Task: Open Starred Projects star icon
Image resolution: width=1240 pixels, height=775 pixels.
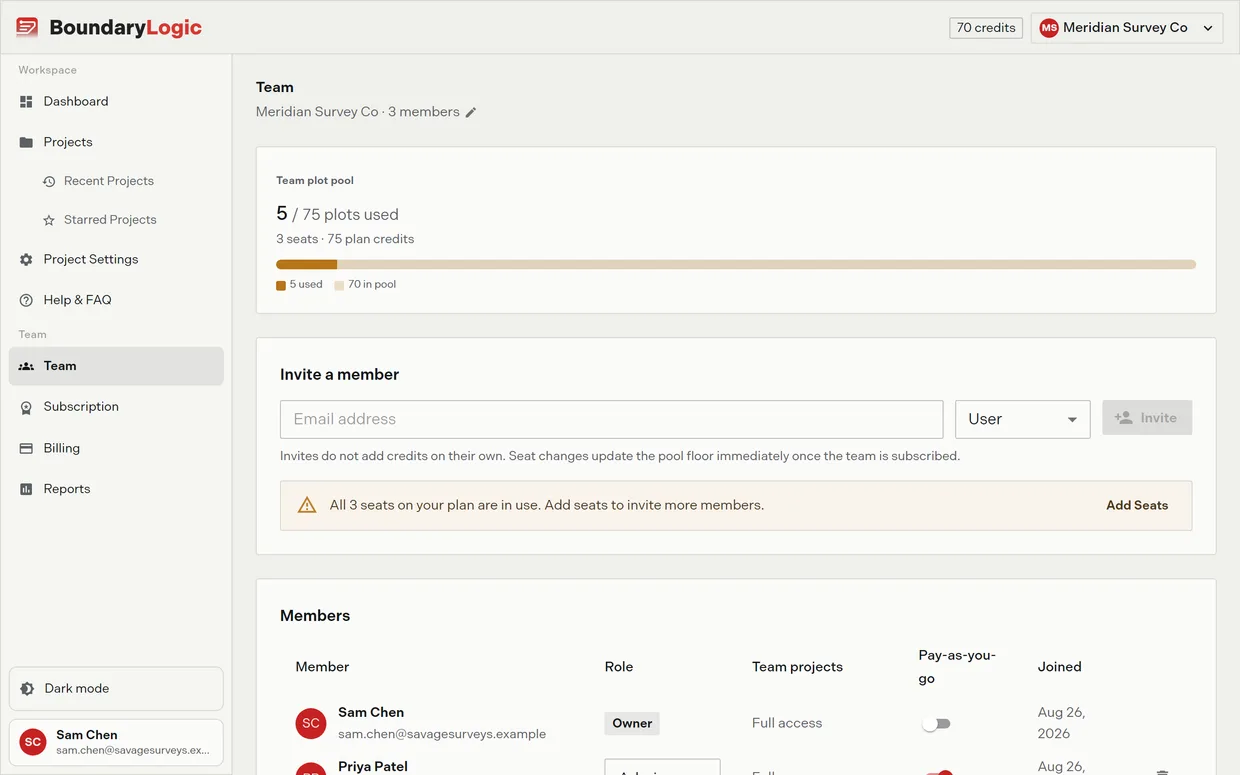Action: click(49, 220)
